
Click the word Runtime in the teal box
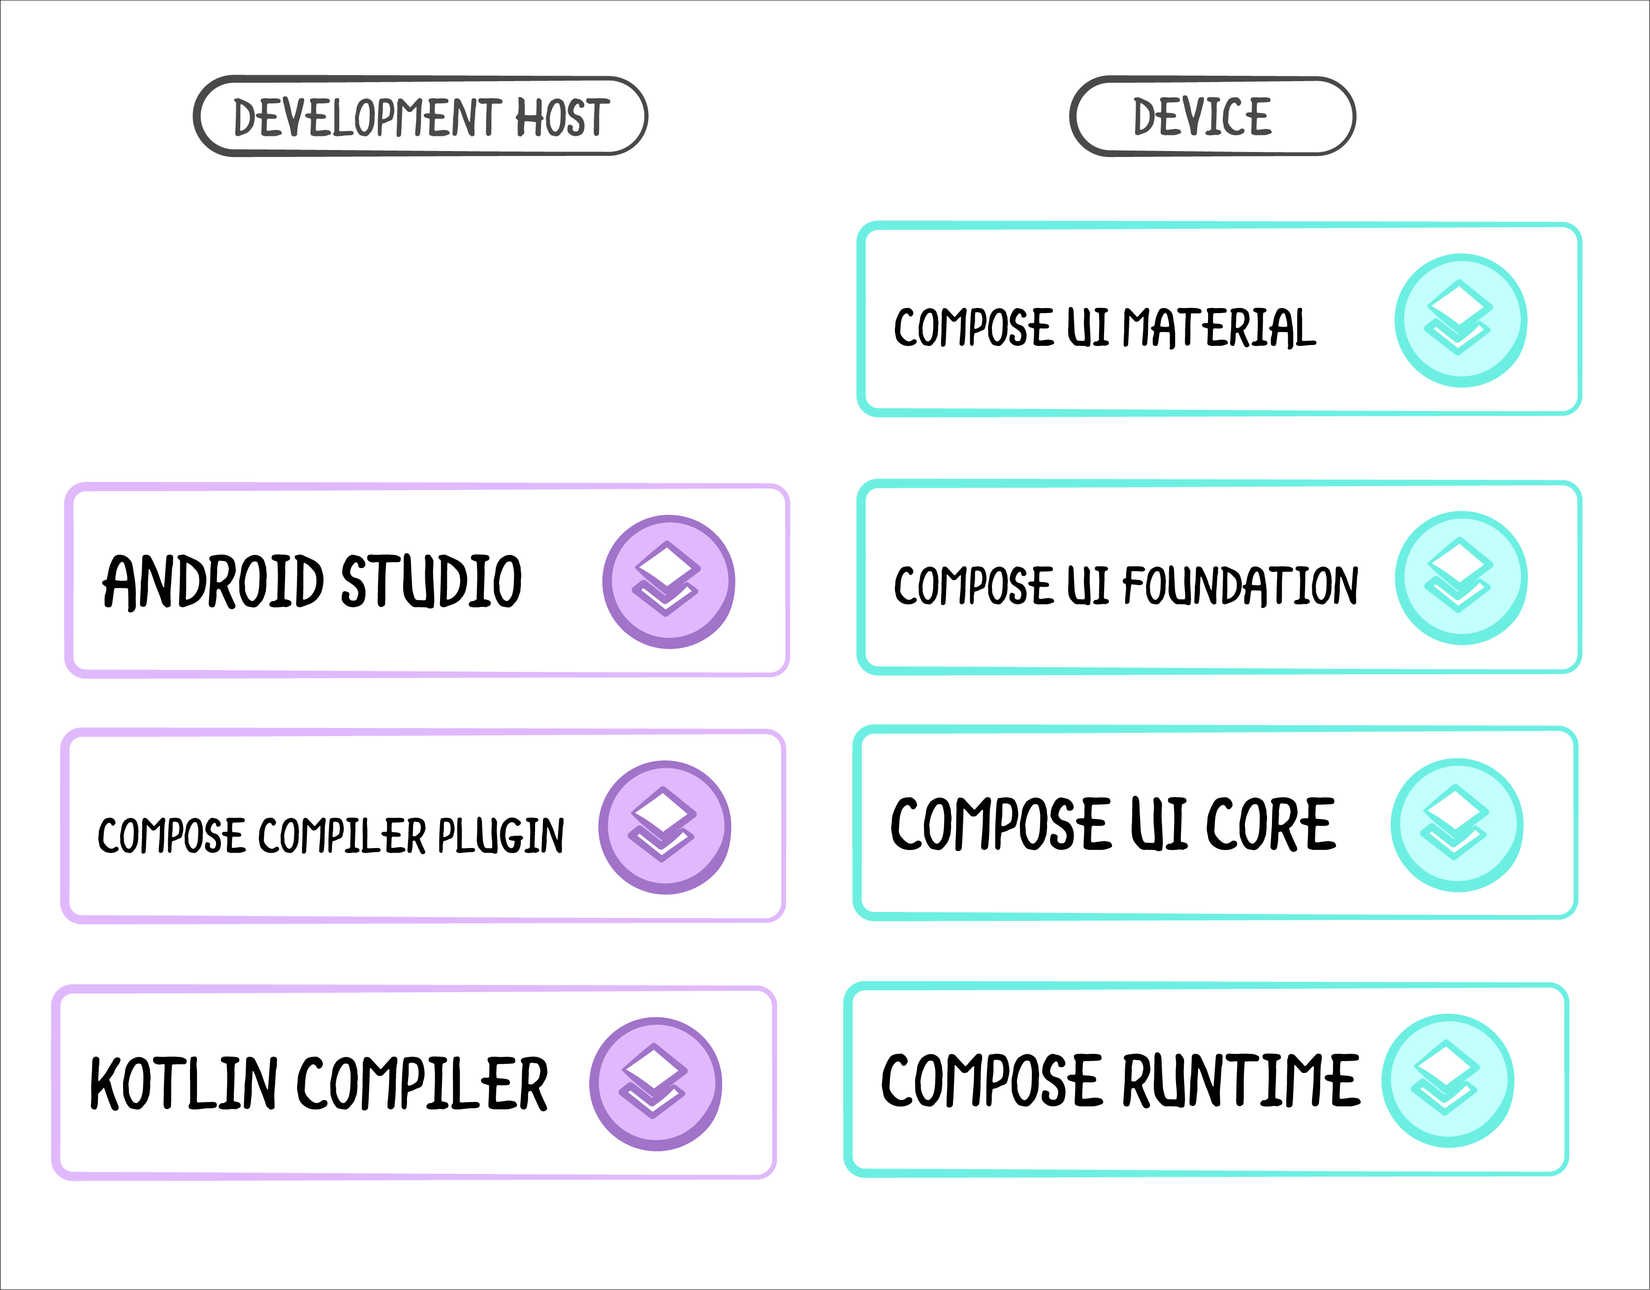tap(1240, 1081)
